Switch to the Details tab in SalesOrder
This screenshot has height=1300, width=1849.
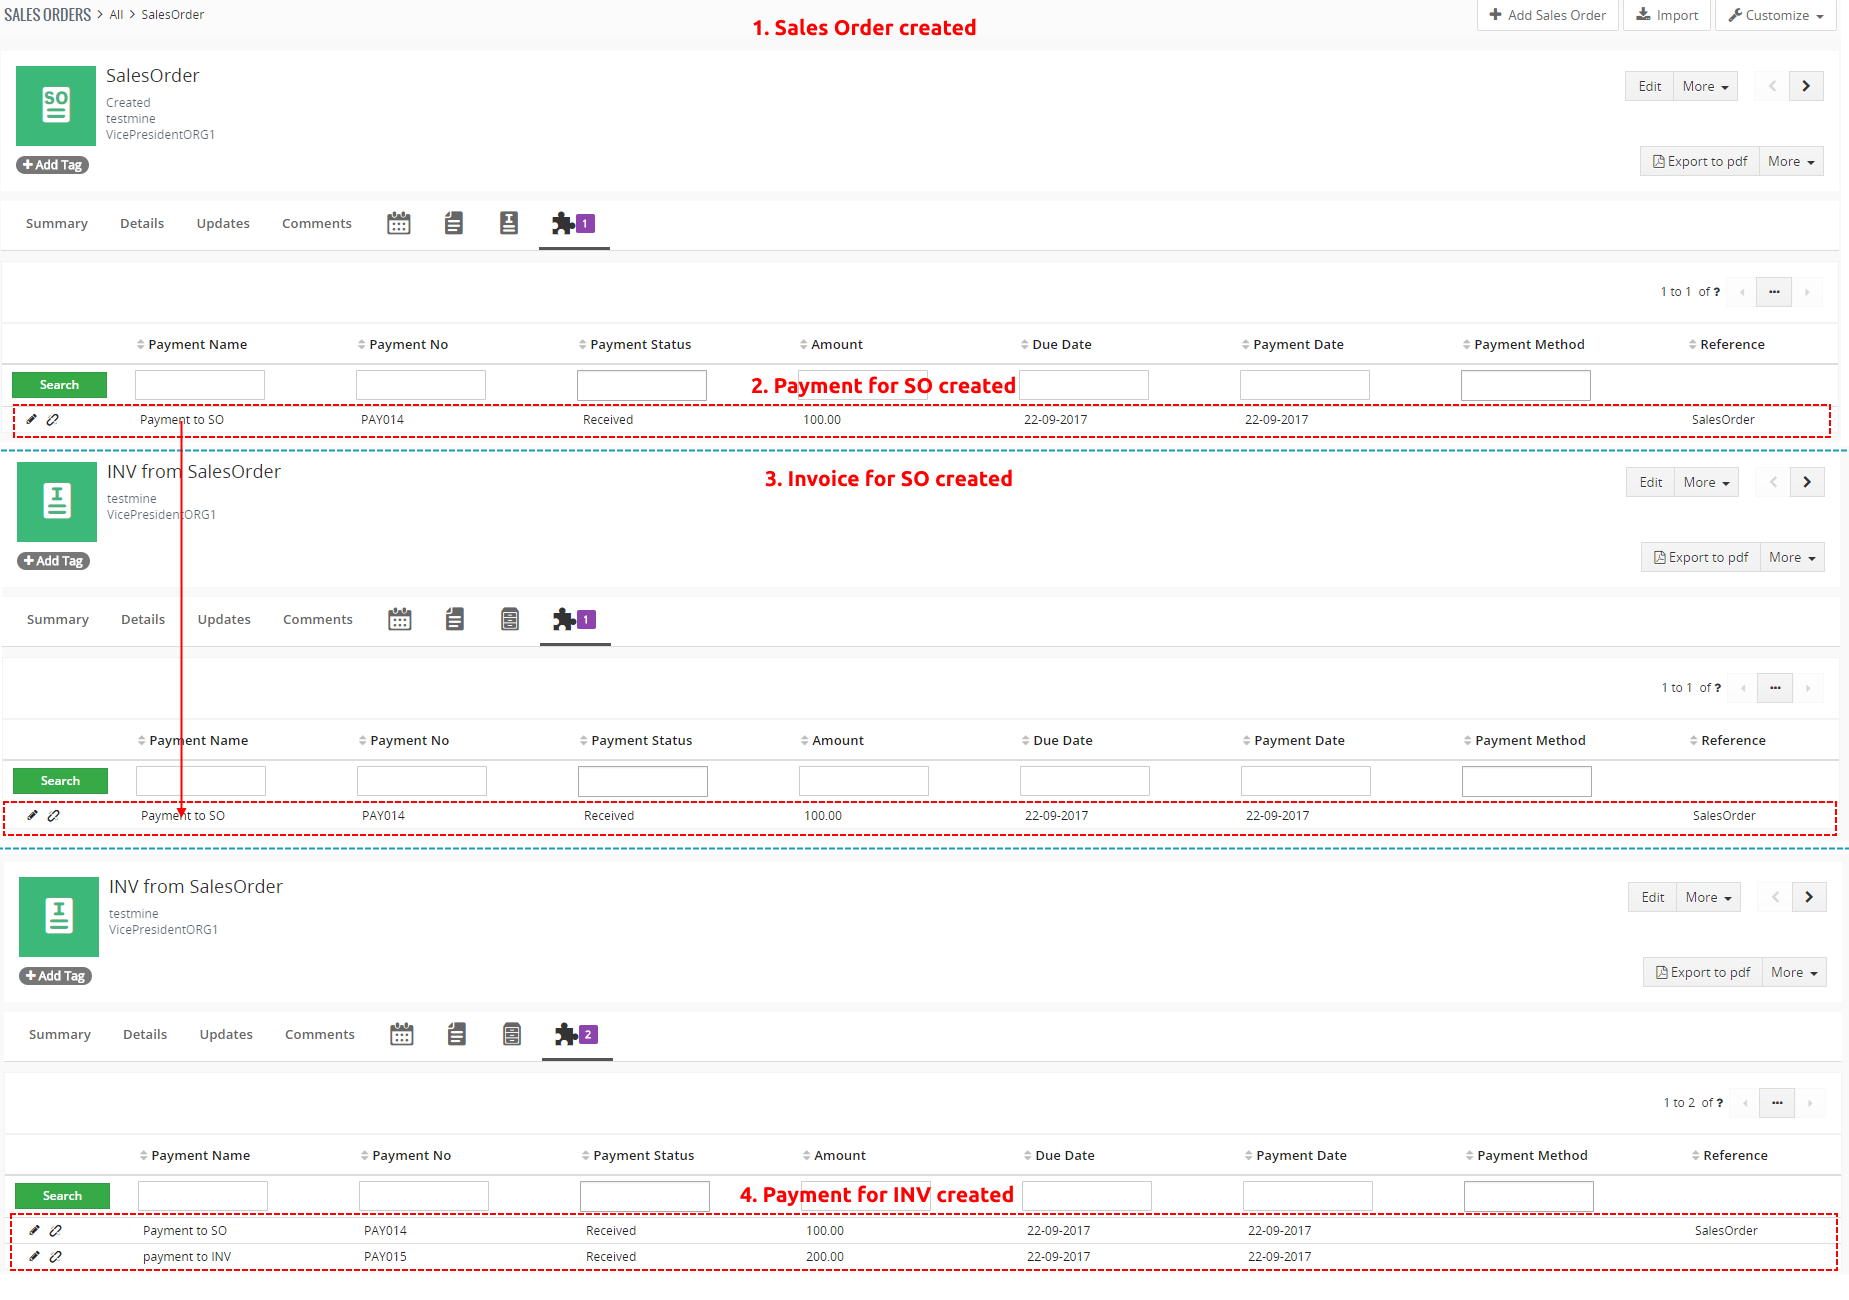pyautogui.click(x=142, y=223)
